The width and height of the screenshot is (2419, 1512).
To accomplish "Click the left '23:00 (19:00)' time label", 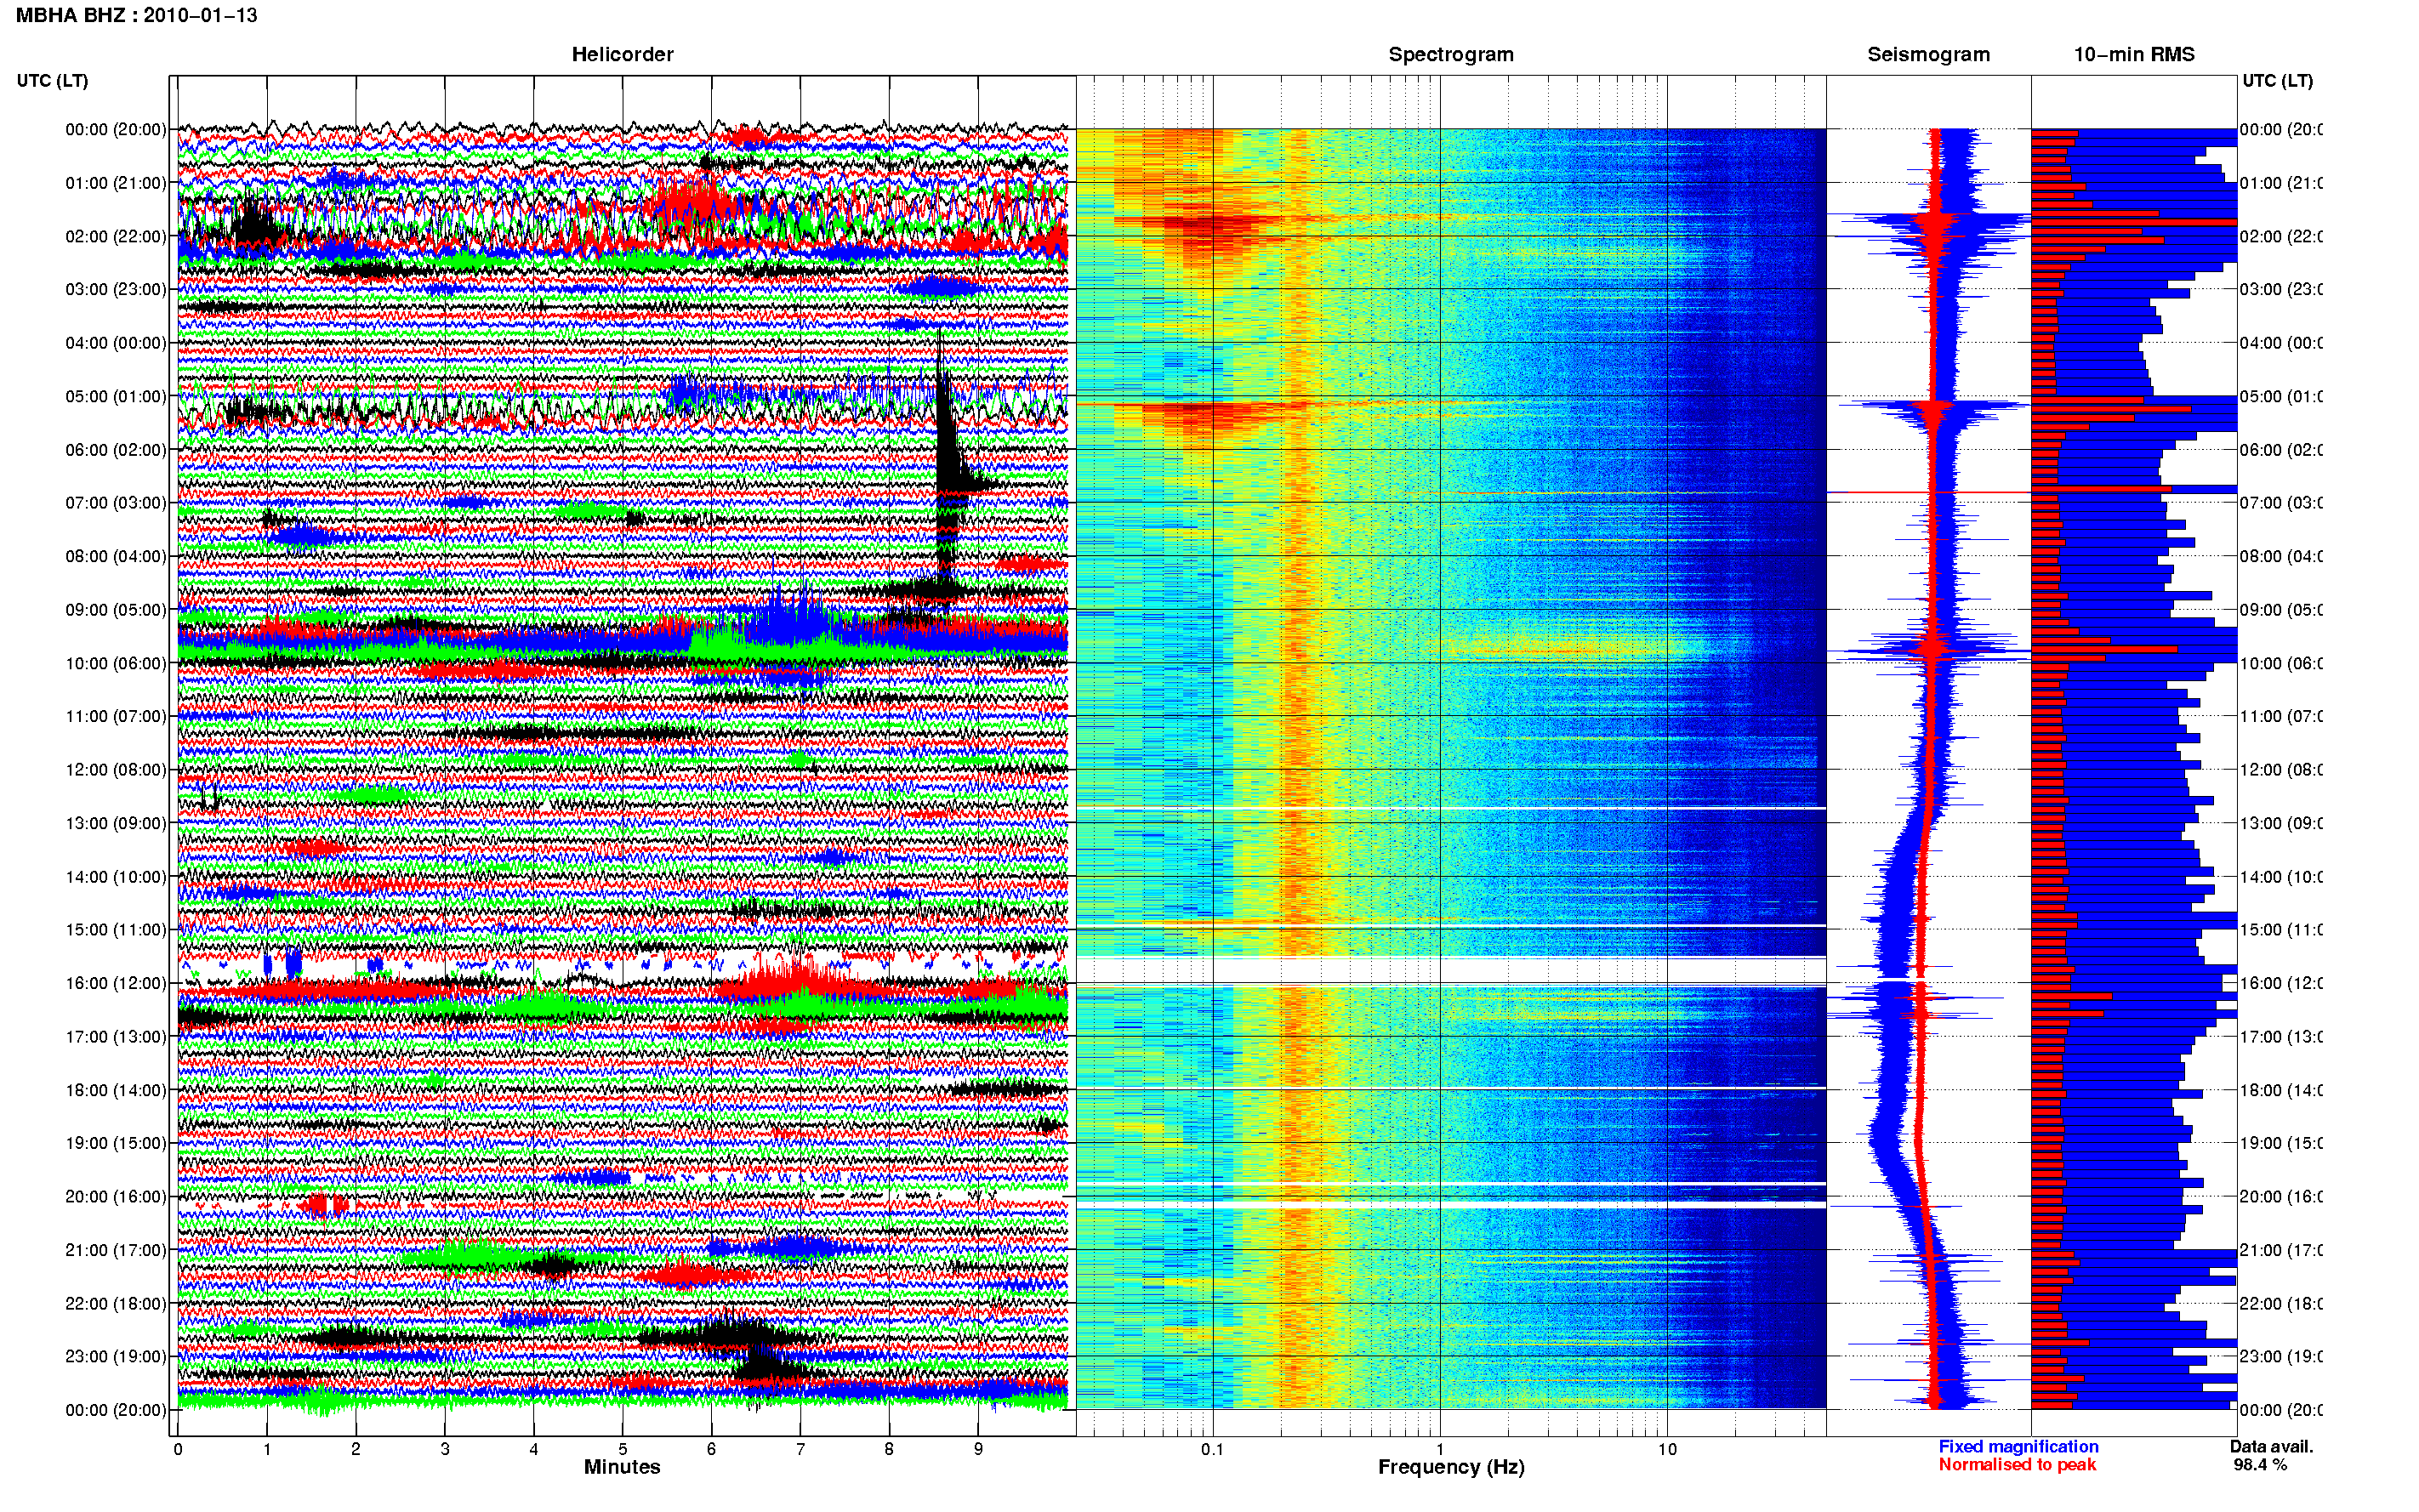I will click(x=115, y=1356).
